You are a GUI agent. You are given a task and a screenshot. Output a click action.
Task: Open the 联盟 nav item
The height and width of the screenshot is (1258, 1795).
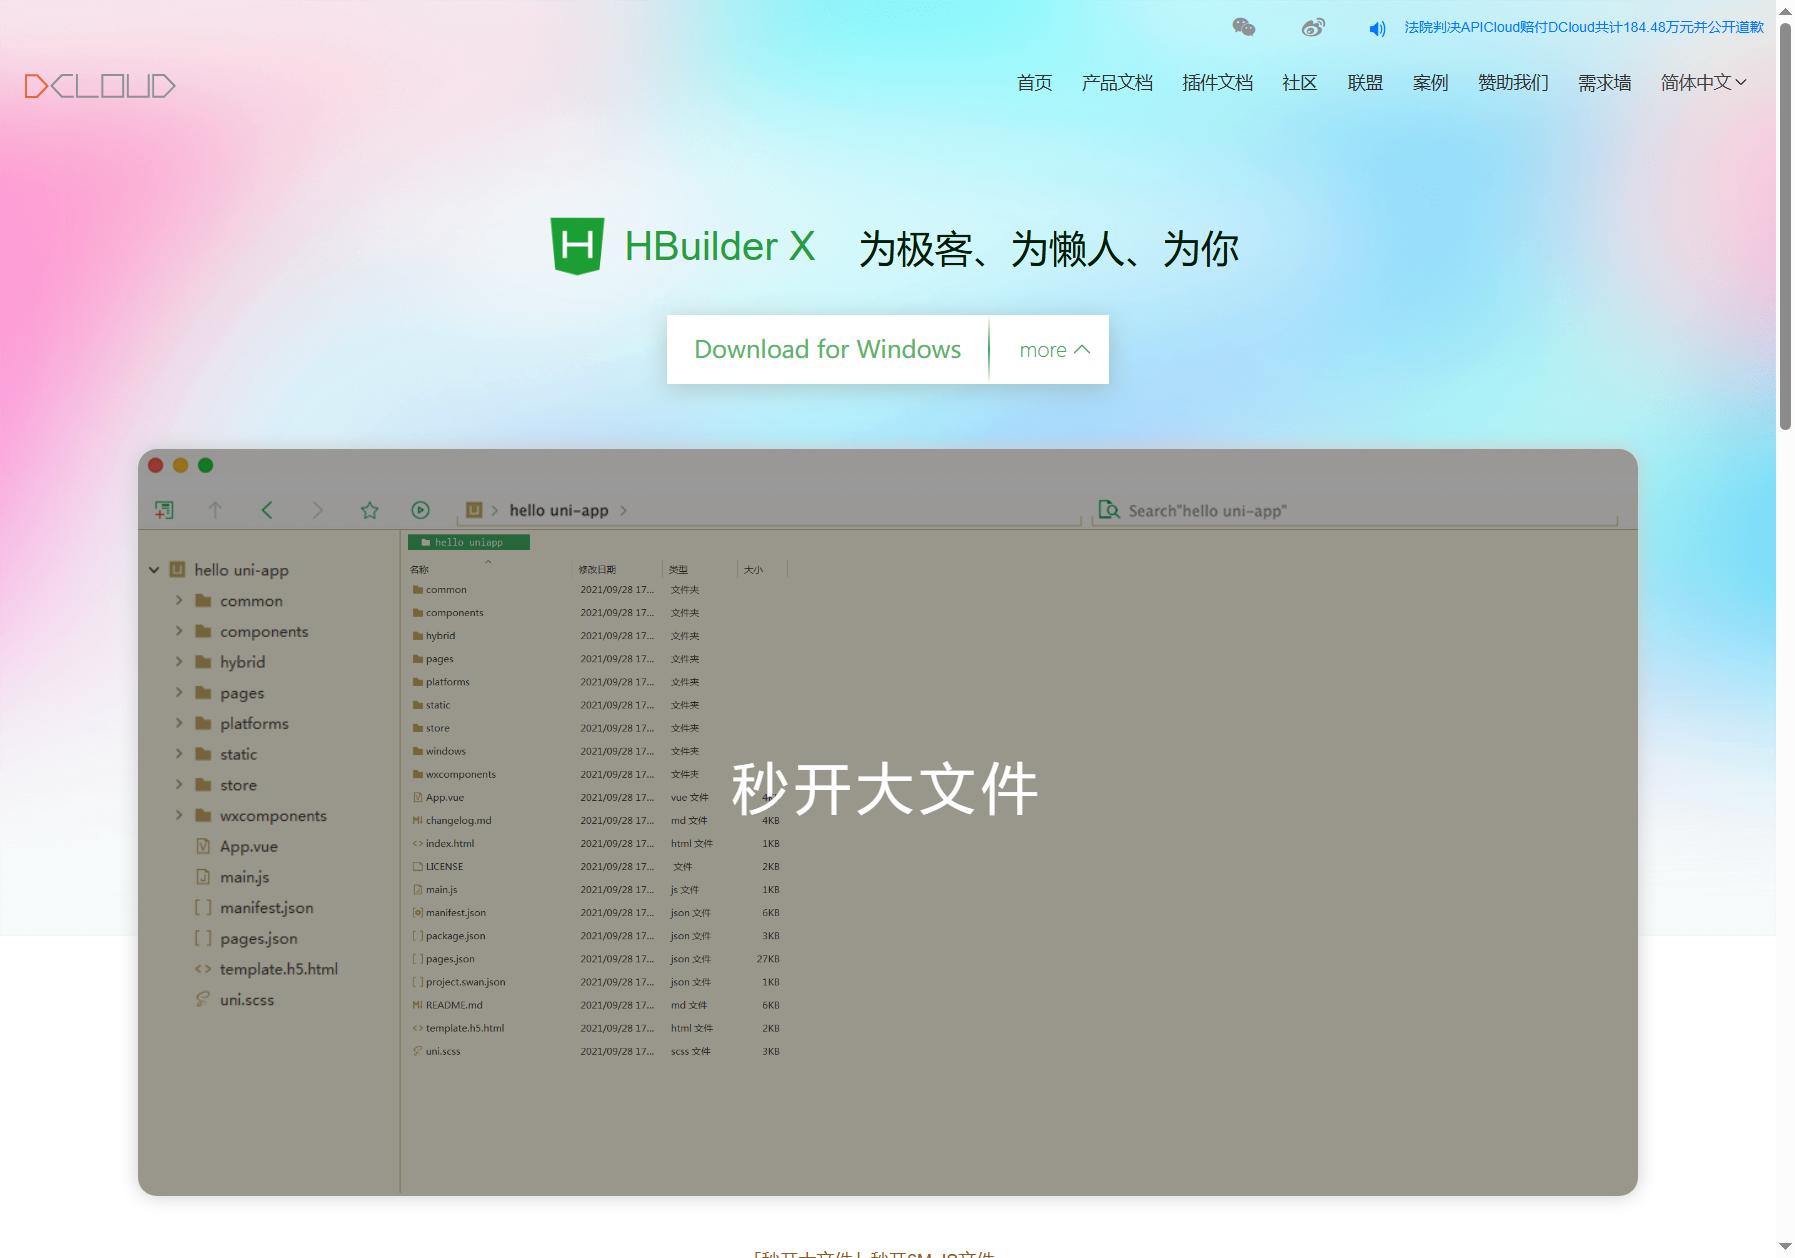tap(1365, 83)
